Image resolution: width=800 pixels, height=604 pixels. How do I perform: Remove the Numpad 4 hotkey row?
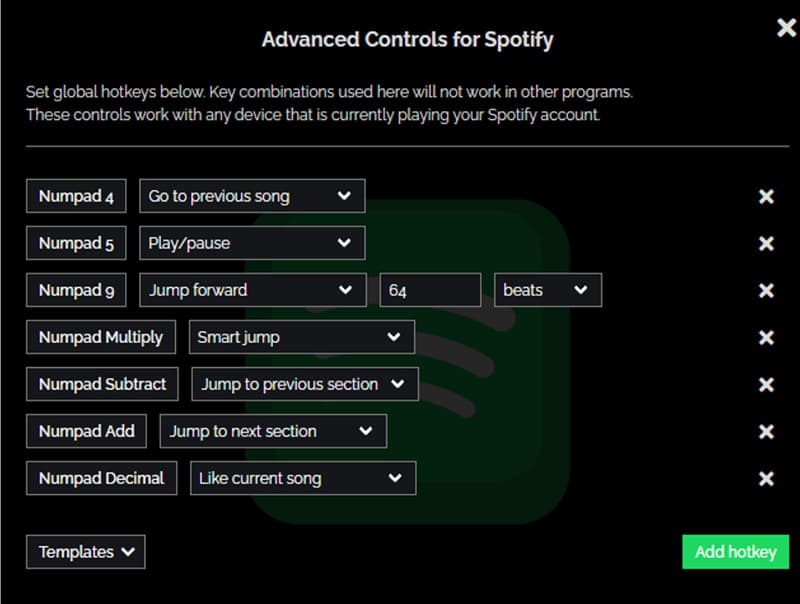click(x=766, y=196)
